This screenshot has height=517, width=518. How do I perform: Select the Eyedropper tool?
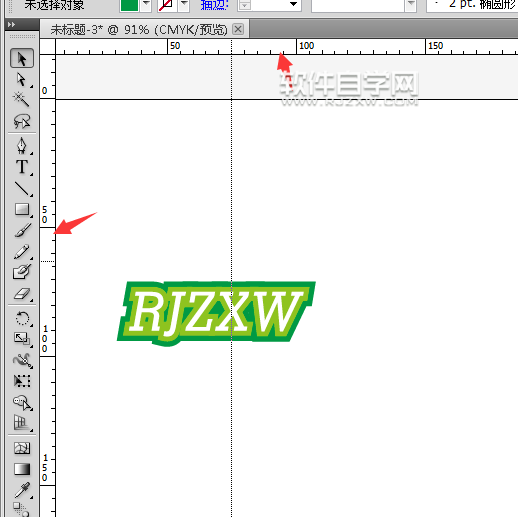[22, 490]
